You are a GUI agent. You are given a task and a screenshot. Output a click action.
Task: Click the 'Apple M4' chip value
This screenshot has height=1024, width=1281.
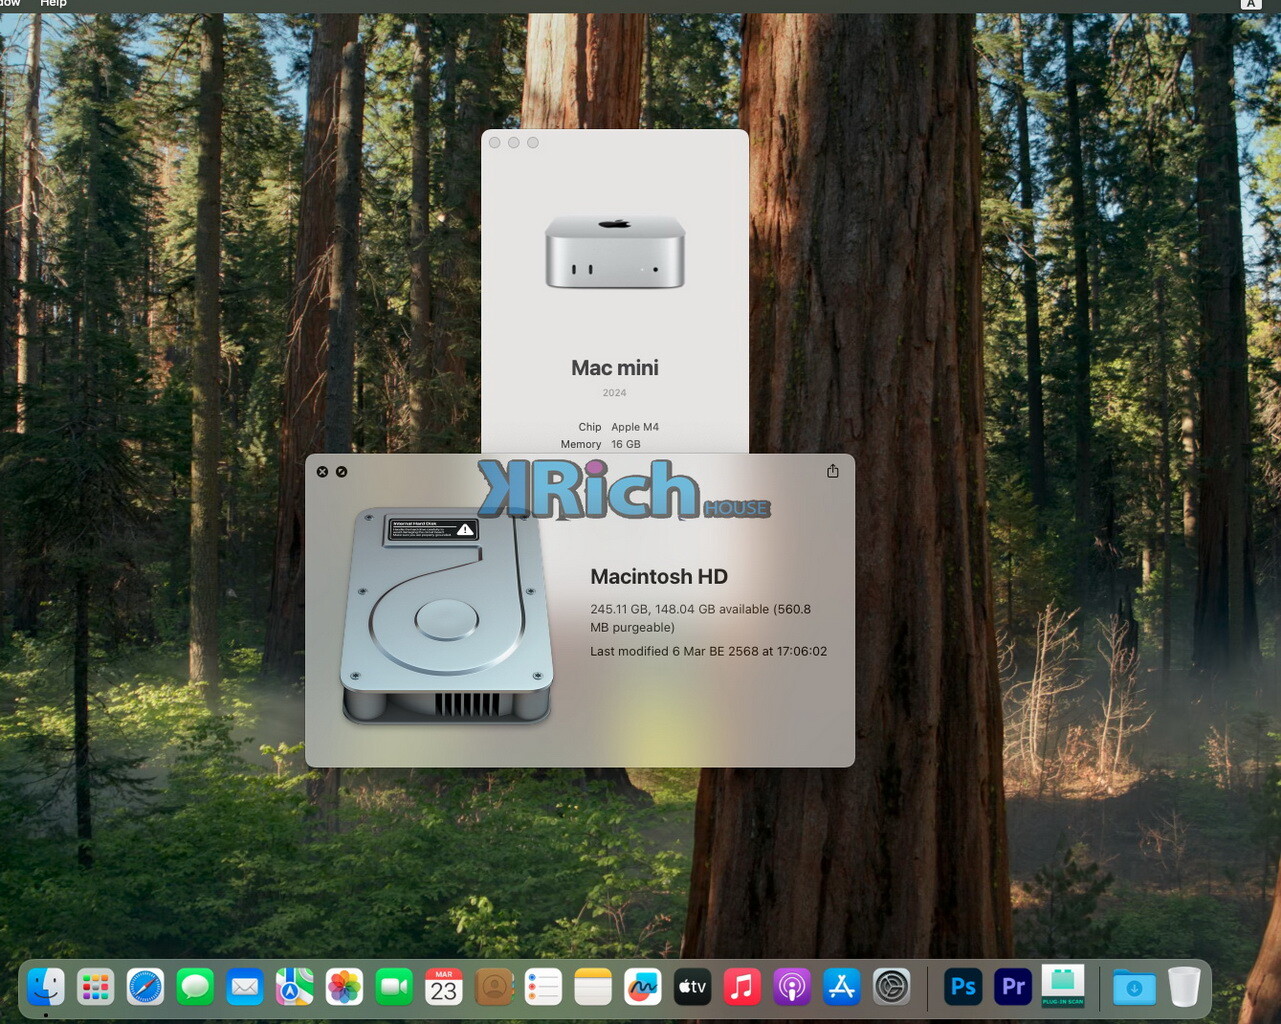pos(635,427)
